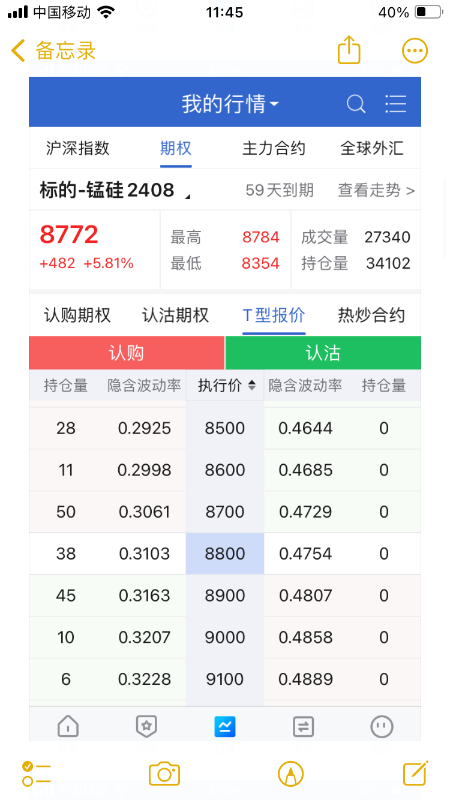This screenshot has height=800, width=450.
Task: Open the star shield favorites icon
Action: tap(146, 726)
